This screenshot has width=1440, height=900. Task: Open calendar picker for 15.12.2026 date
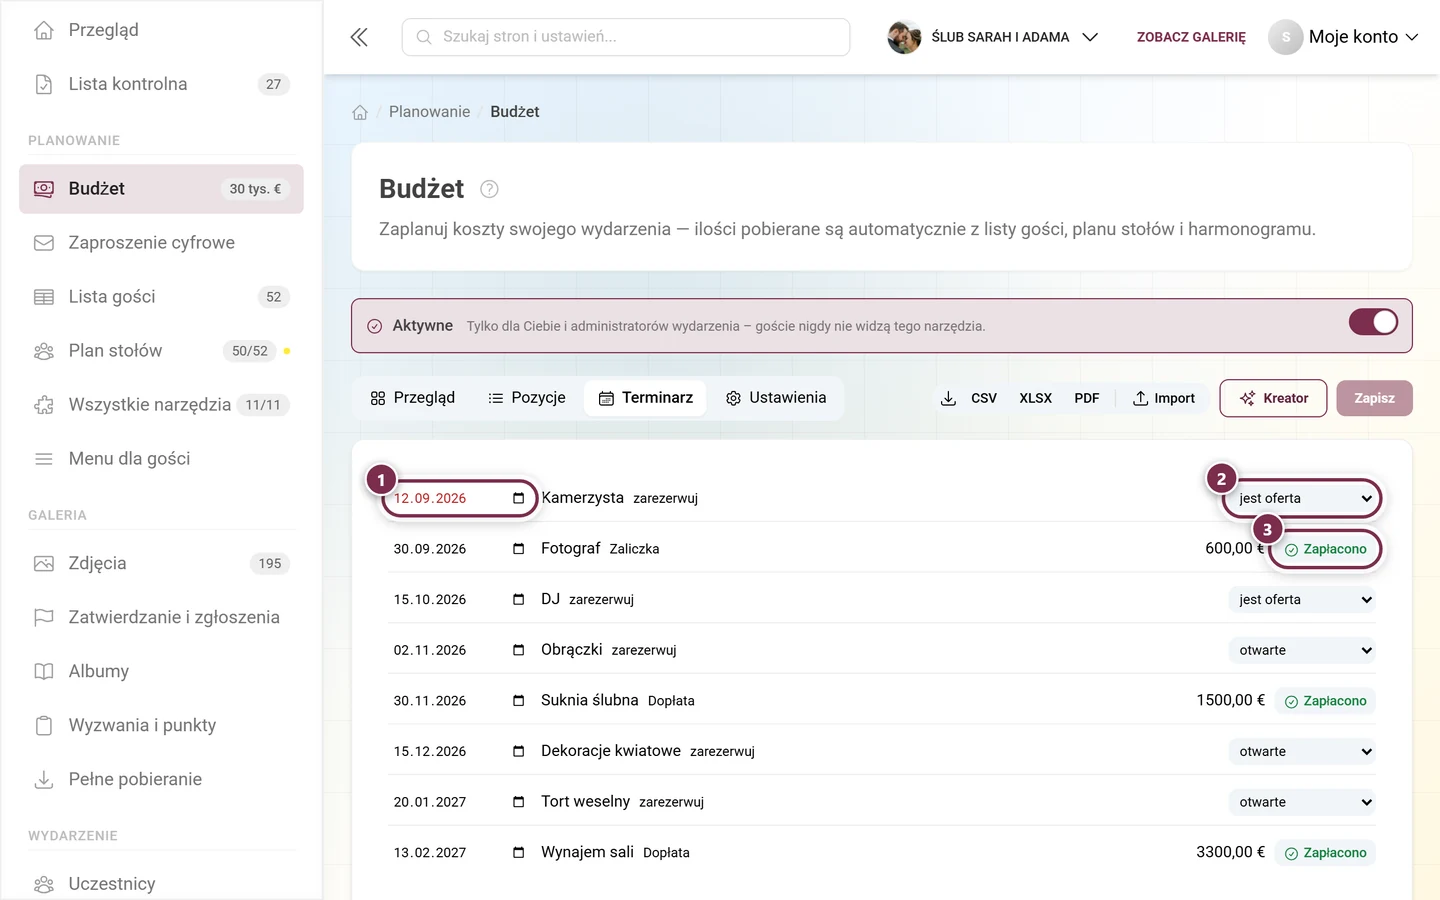coord(518,751)
